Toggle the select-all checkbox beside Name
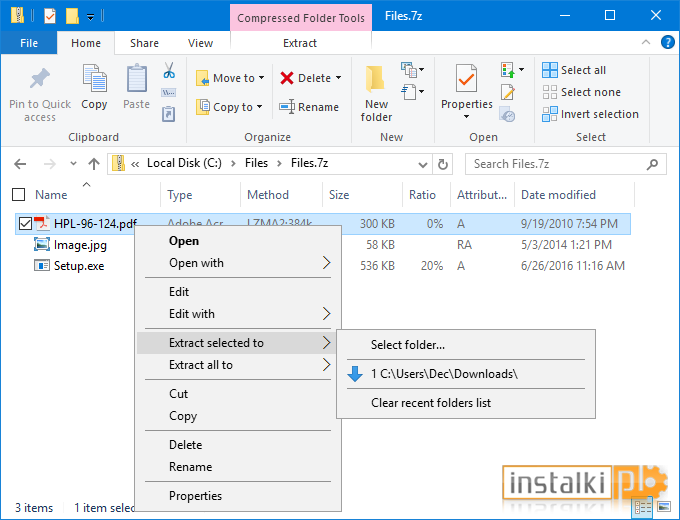Screen dimensions: 680x520 (x=18, y=195)
